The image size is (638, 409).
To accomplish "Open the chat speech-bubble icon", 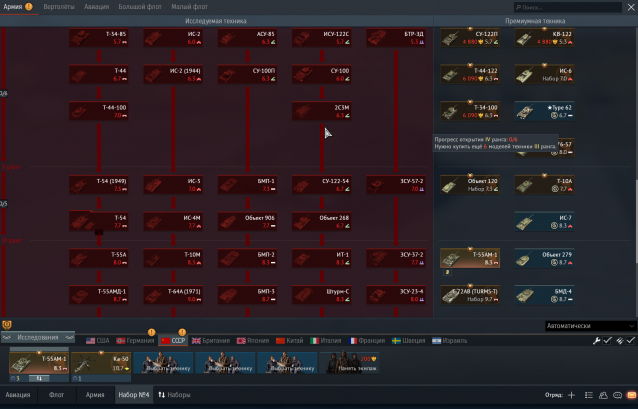I will tap(617, 395).
